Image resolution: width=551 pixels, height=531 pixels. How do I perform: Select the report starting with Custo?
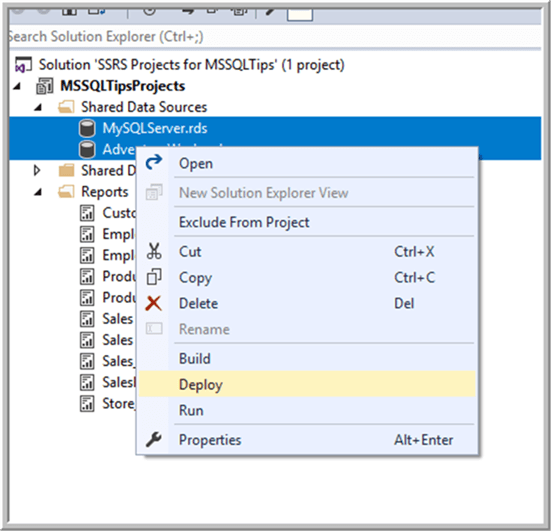(119, 213)
